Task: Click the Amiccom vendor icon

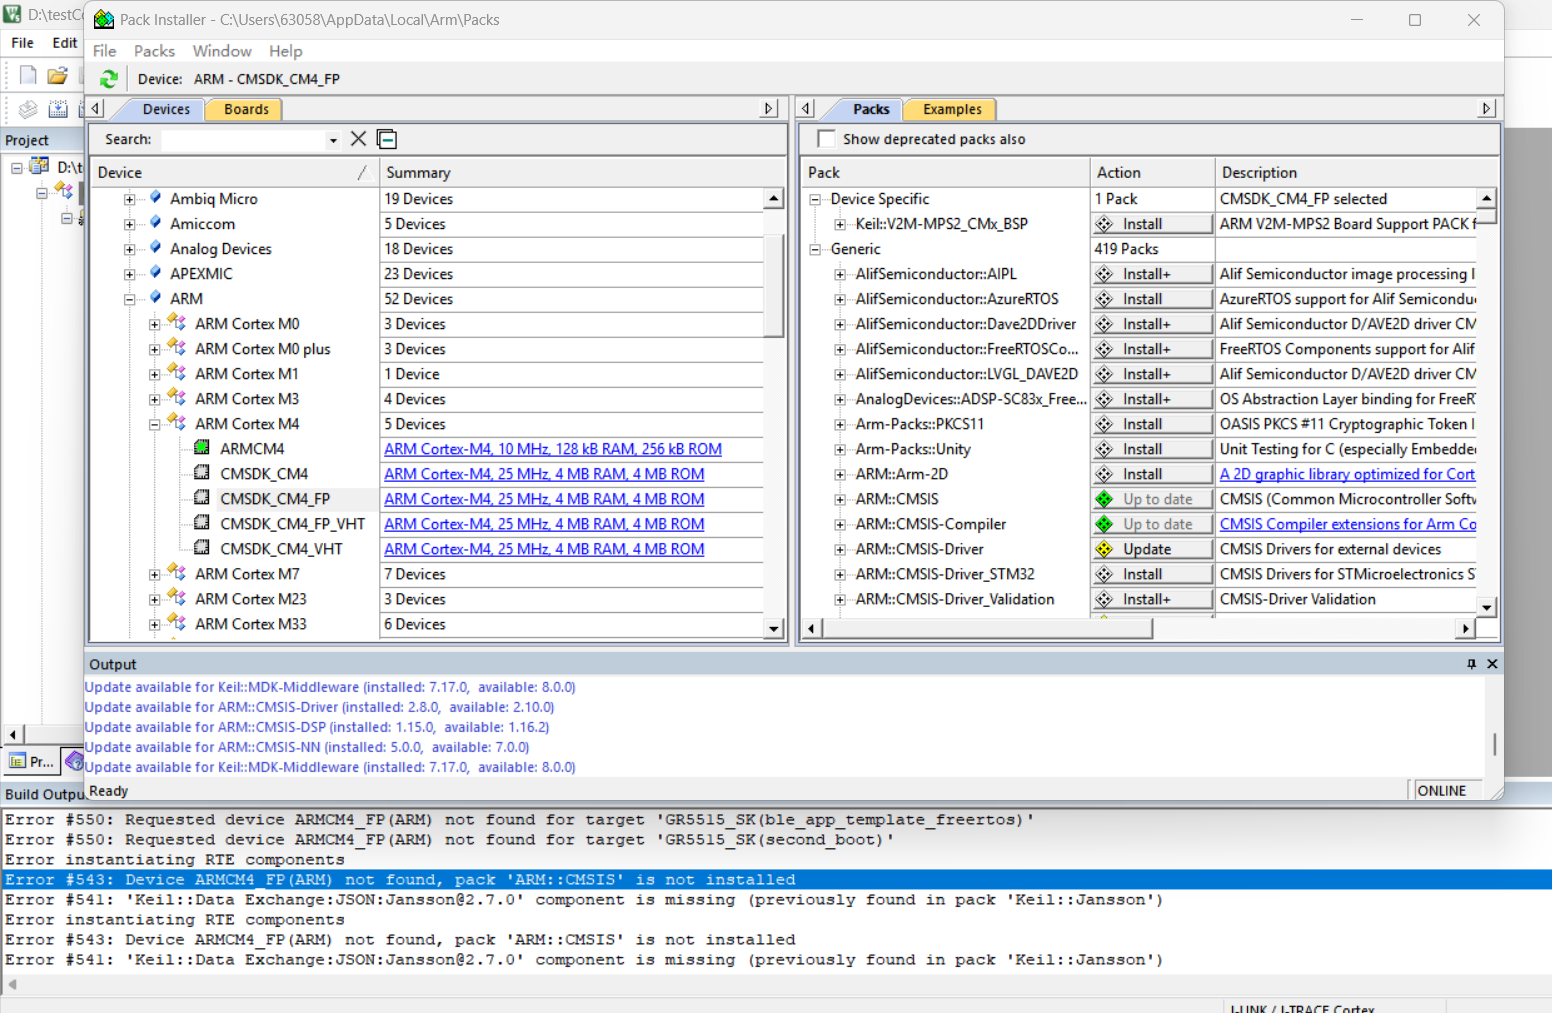Action: (x=155, y=223)
